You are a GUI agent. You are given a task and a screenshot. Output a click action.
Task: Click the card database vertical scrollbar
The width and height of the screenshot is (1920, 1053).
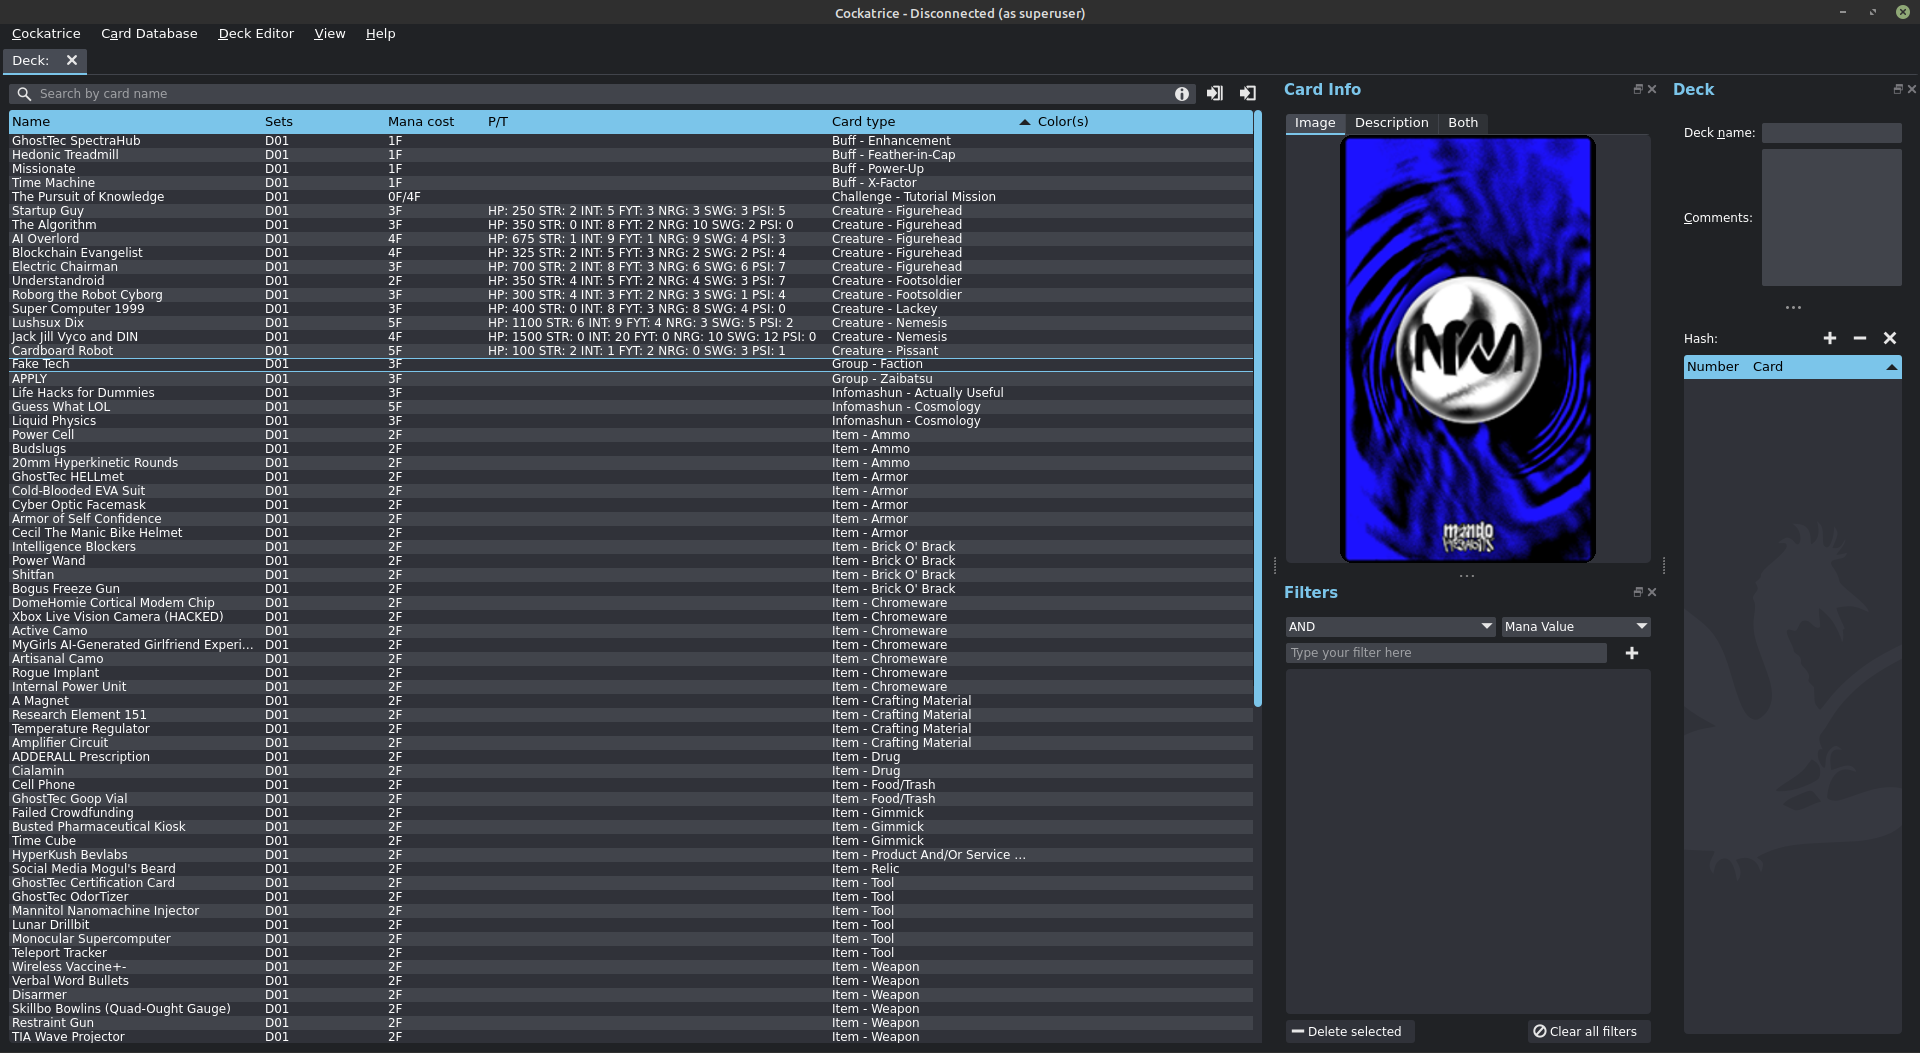tap(1258, 410)
